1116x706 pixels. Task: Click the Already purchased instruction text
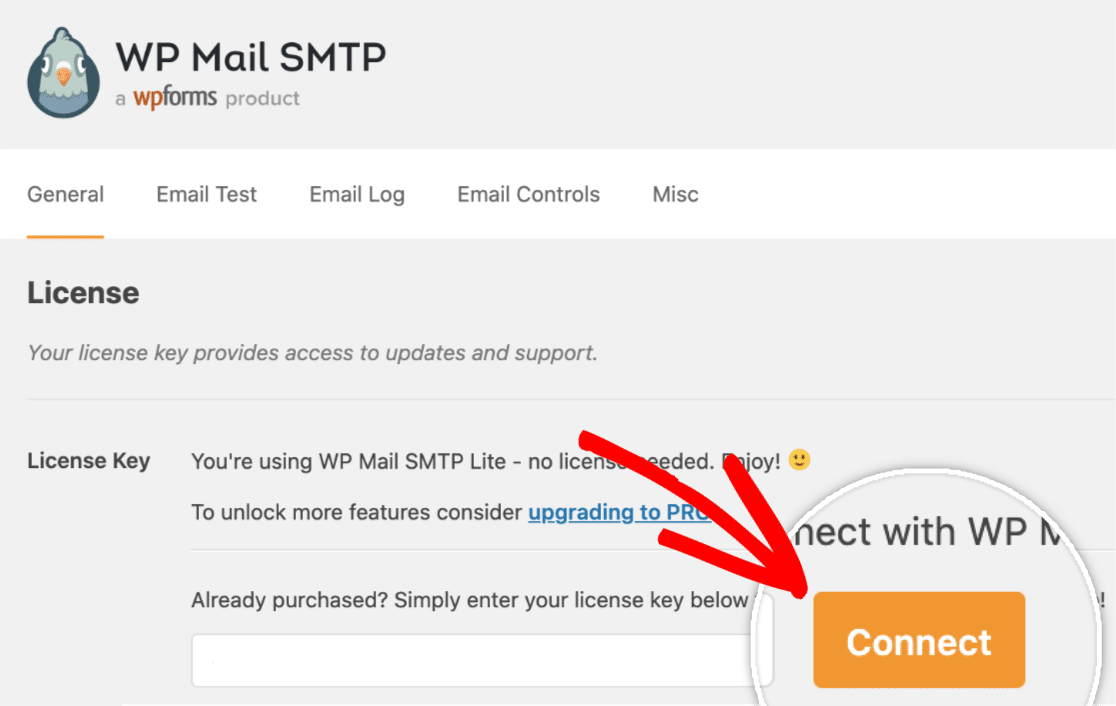pyautogui.click(x=470, y=600)
